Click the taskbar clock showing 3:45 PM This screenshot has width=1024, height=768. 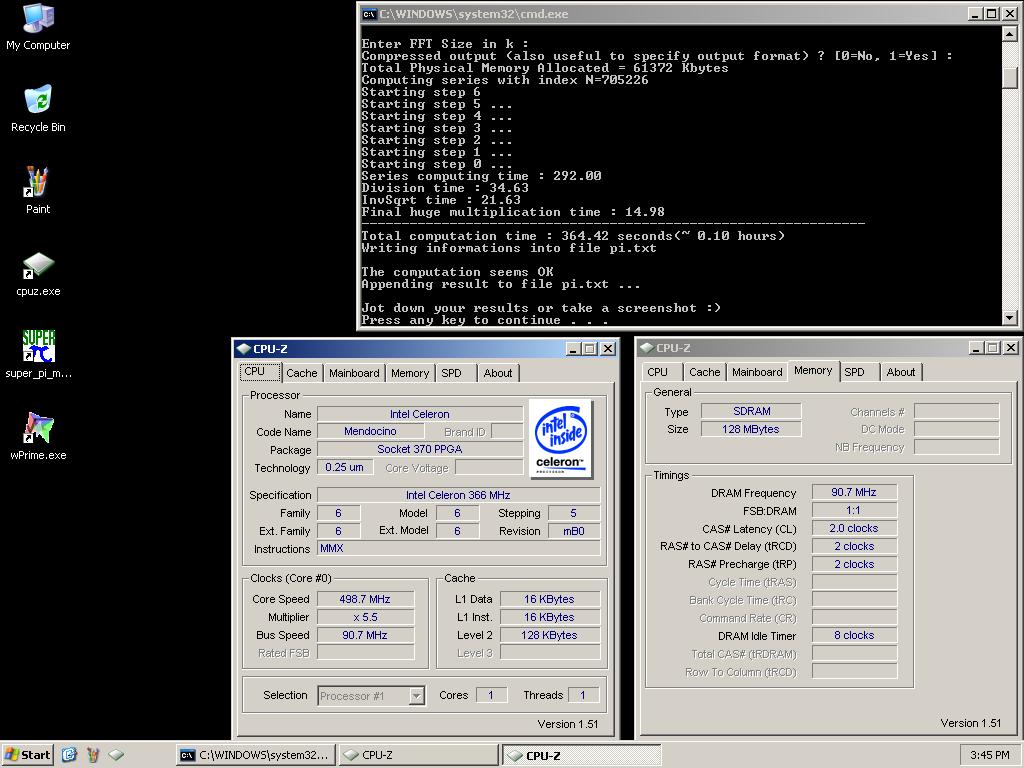(x=989, y=755)
